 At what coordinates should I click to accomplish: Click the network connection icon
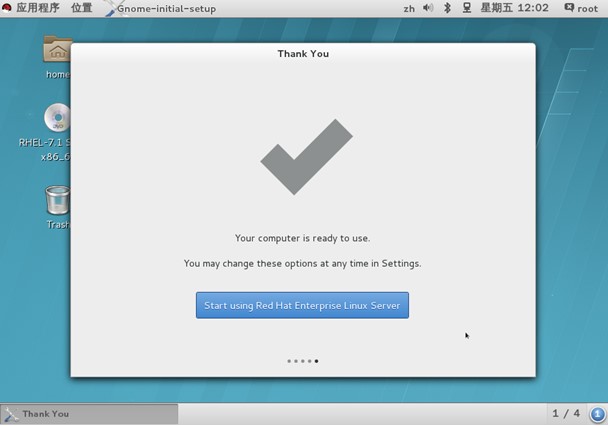click(x=466, y=8)
